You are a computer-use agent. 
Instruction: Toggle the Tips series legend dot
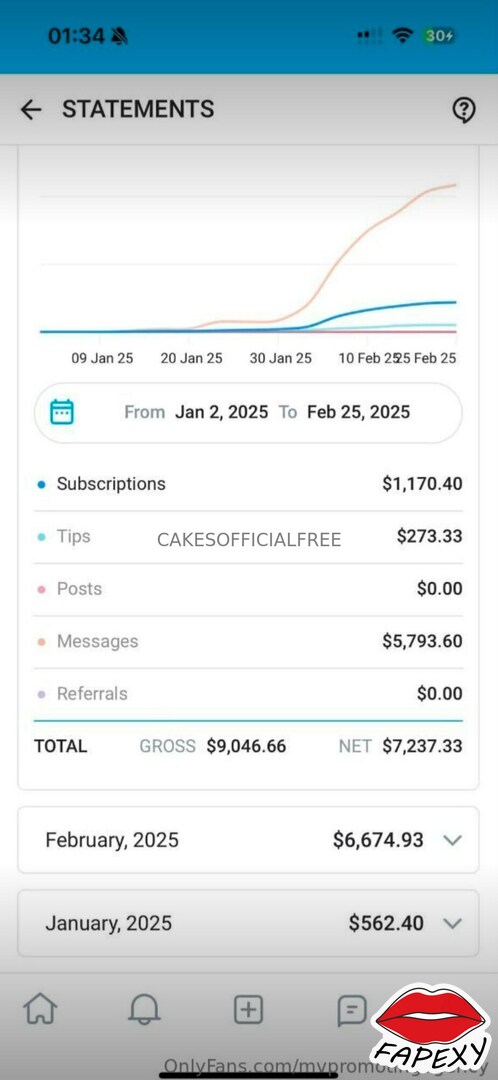coord(41,537)
